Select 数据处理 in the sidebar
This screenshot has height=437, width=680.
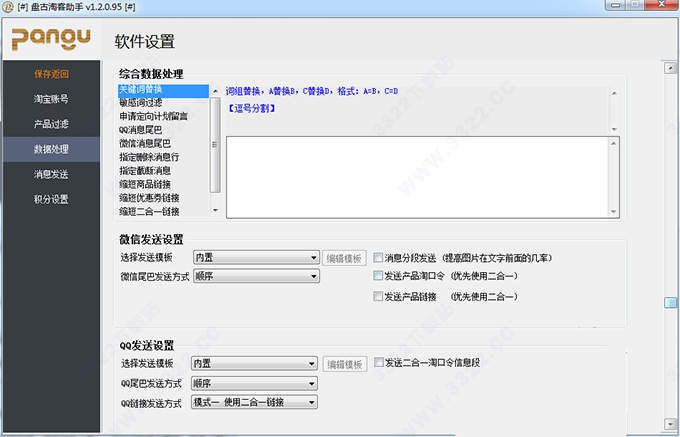pos(51,149)
